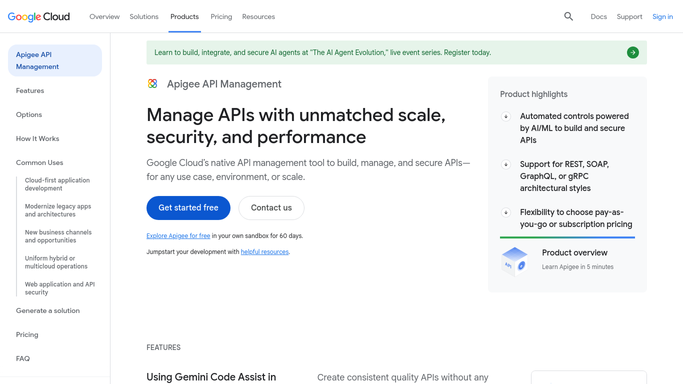Open New business channels and opportunities link

[x=58, y=236]
